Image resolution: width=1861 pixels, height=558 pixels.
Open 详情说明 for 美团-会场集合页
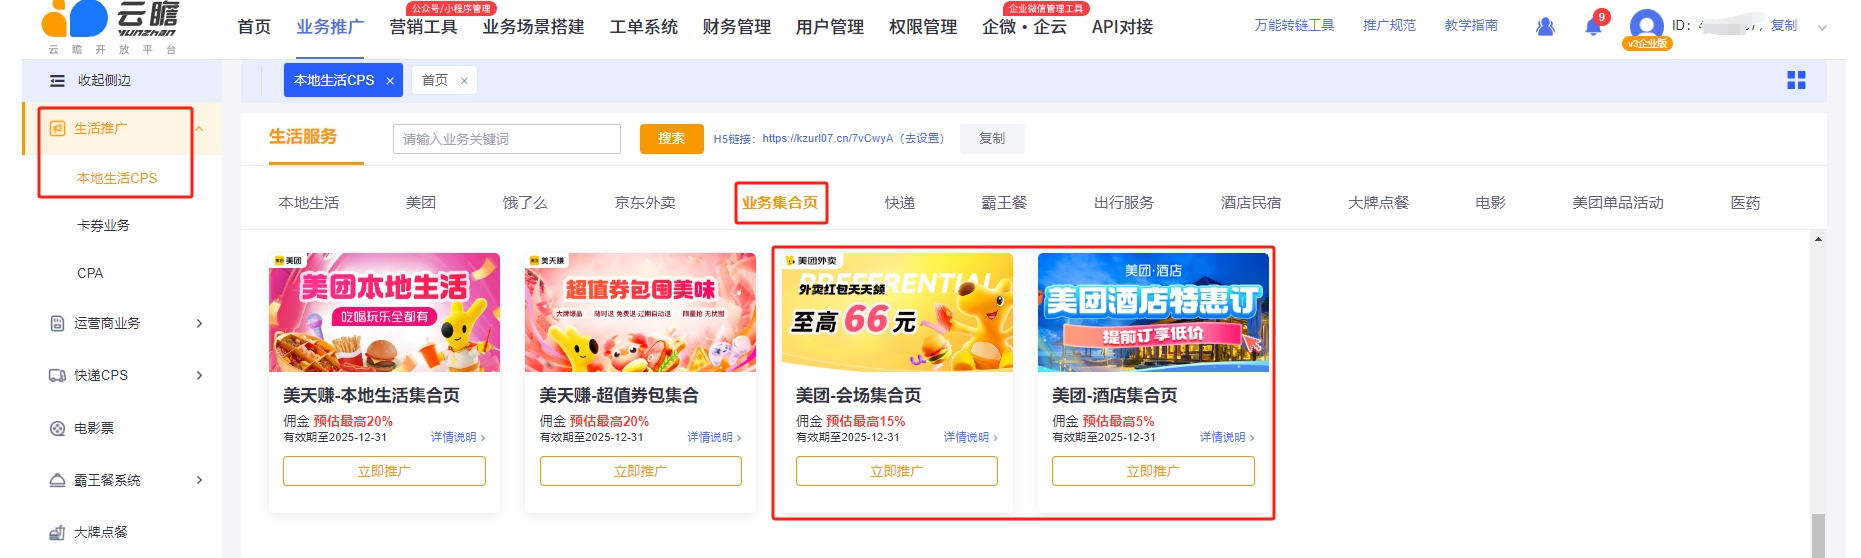[970, 437]
